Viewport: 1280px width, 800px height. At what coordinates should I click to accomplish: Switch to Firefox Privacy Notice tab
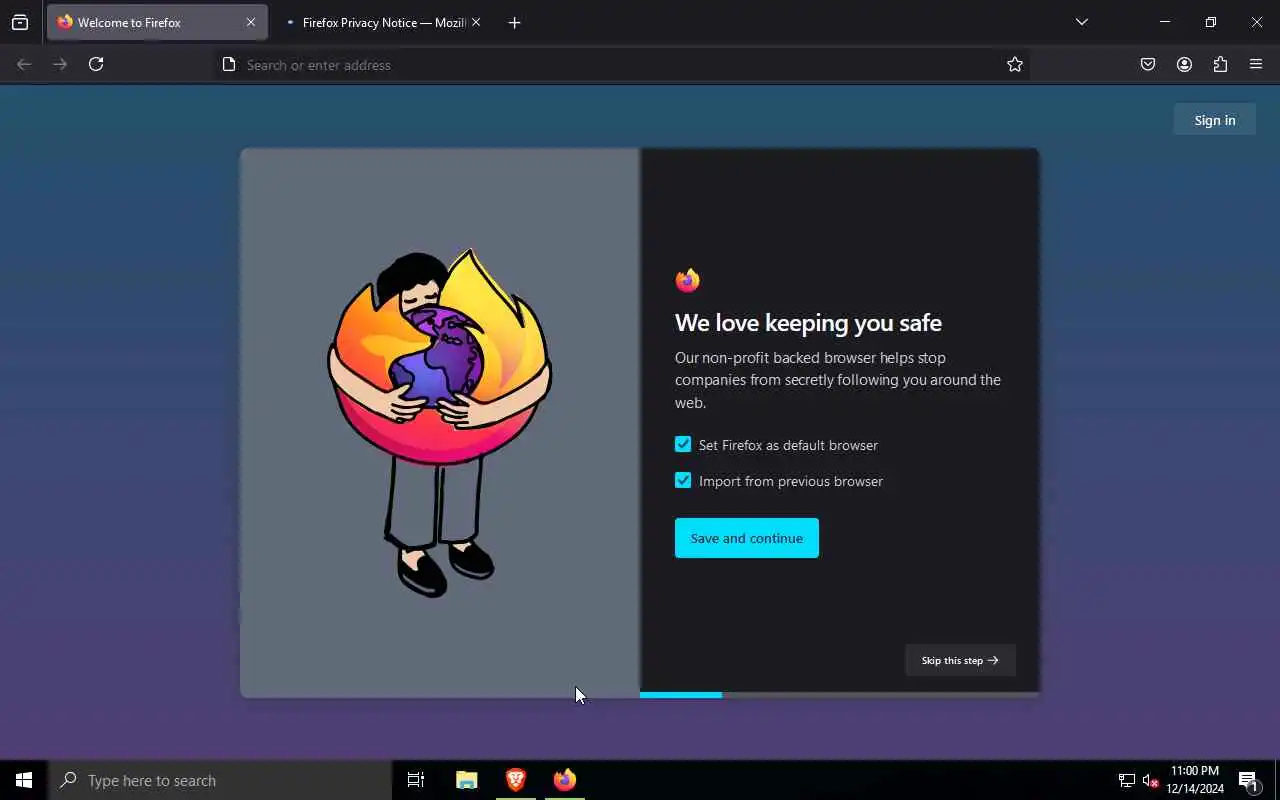384,22
